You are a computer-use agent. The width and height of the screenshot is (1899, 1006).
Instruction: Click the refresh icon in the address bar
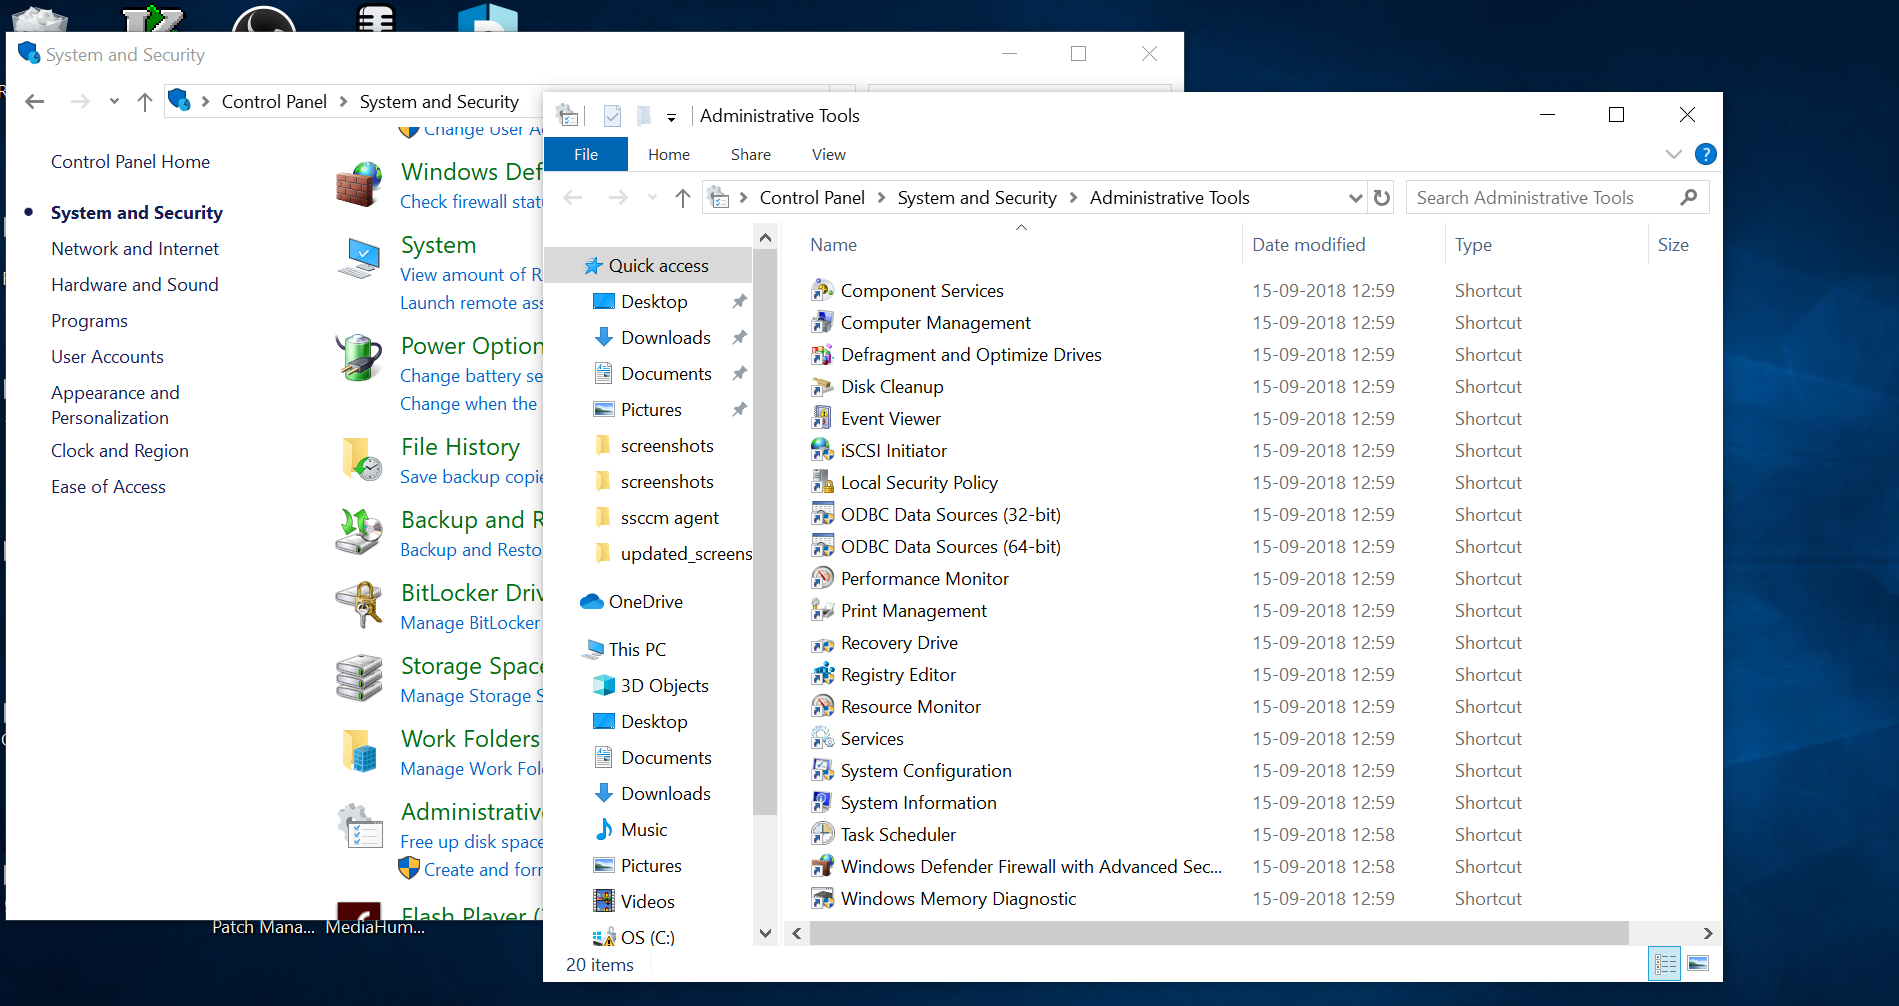(1382, 197)
